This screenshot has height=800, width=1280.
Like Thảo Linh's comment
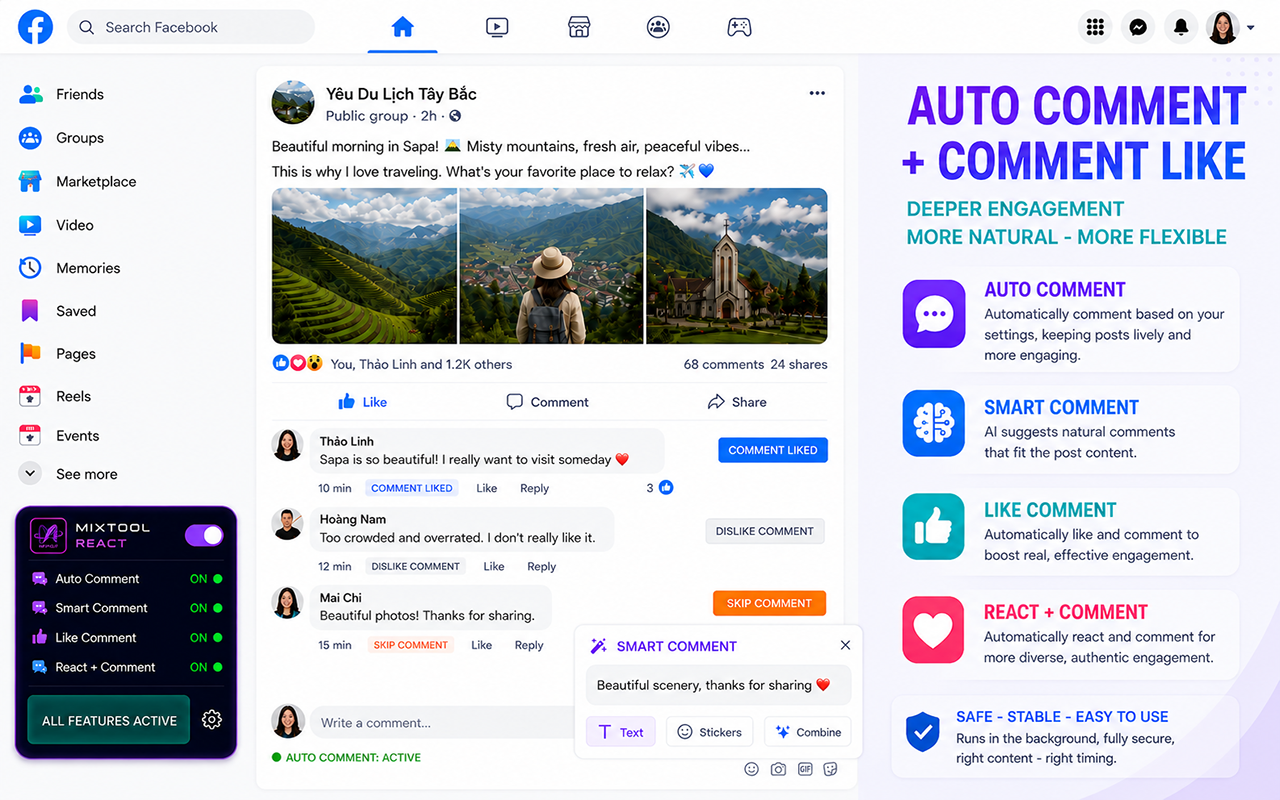pos(487,488)
